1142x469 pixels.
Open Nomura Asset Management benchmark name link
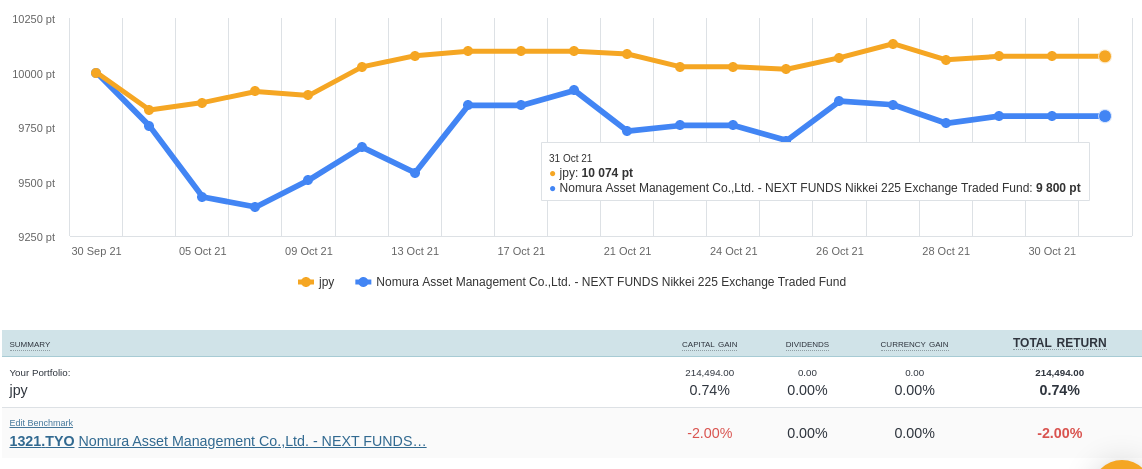pyautogui.click(x=252, y=441)
